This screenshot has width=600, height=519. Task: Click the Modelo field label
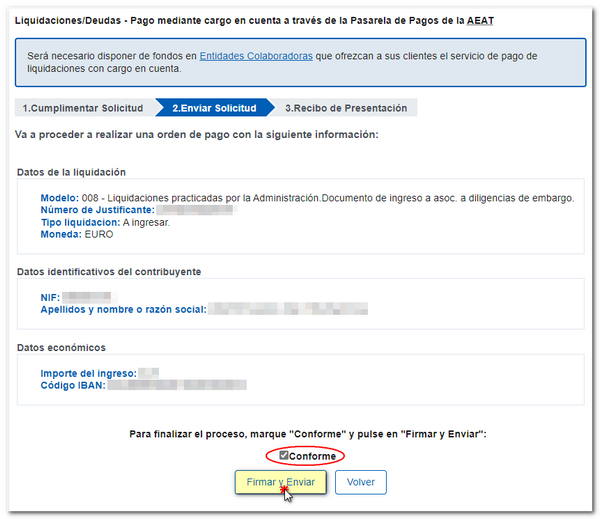[59, 198]
